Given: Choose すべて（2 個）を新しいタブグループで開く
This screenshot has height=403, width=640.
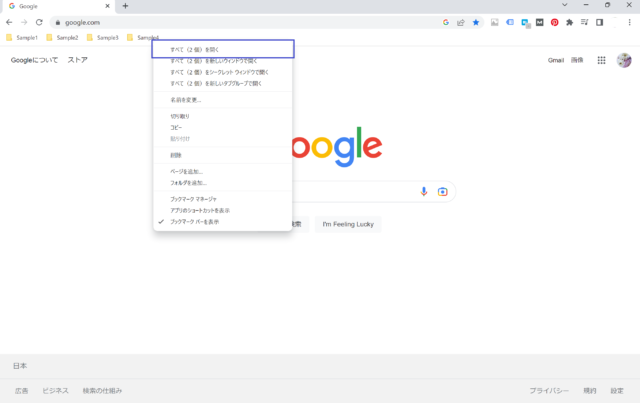Looking at the screenshot, I should click(223, 84).
